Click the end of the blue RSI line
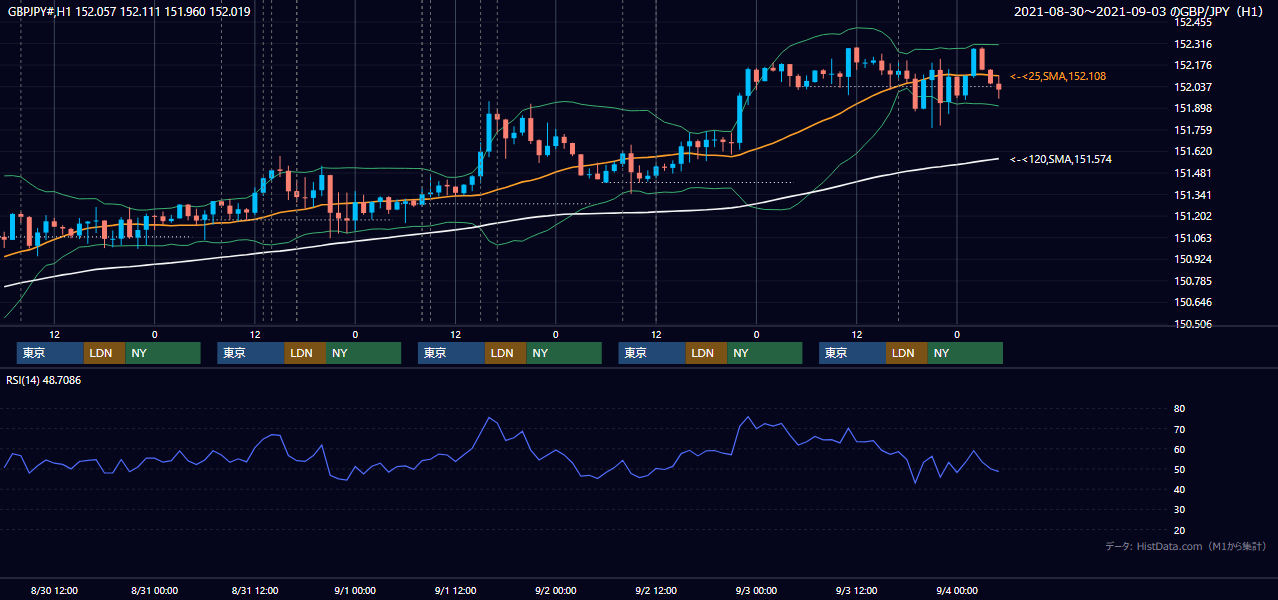The height and width of the screenshot is (600, 1278). click(997, 471)
